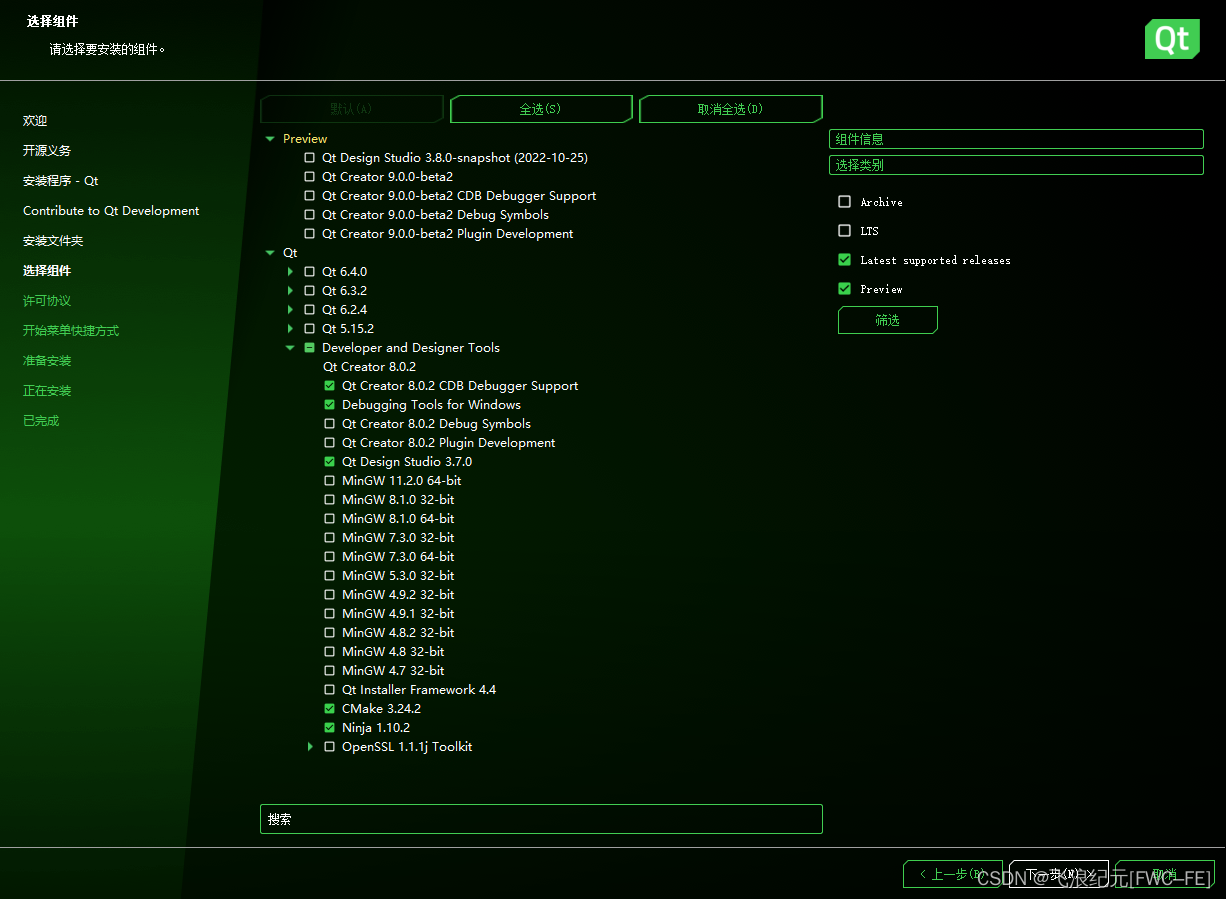Check the Qt 5.15.2 checkbox
The image size is (1226, 899).
click(x=309, y=329)
